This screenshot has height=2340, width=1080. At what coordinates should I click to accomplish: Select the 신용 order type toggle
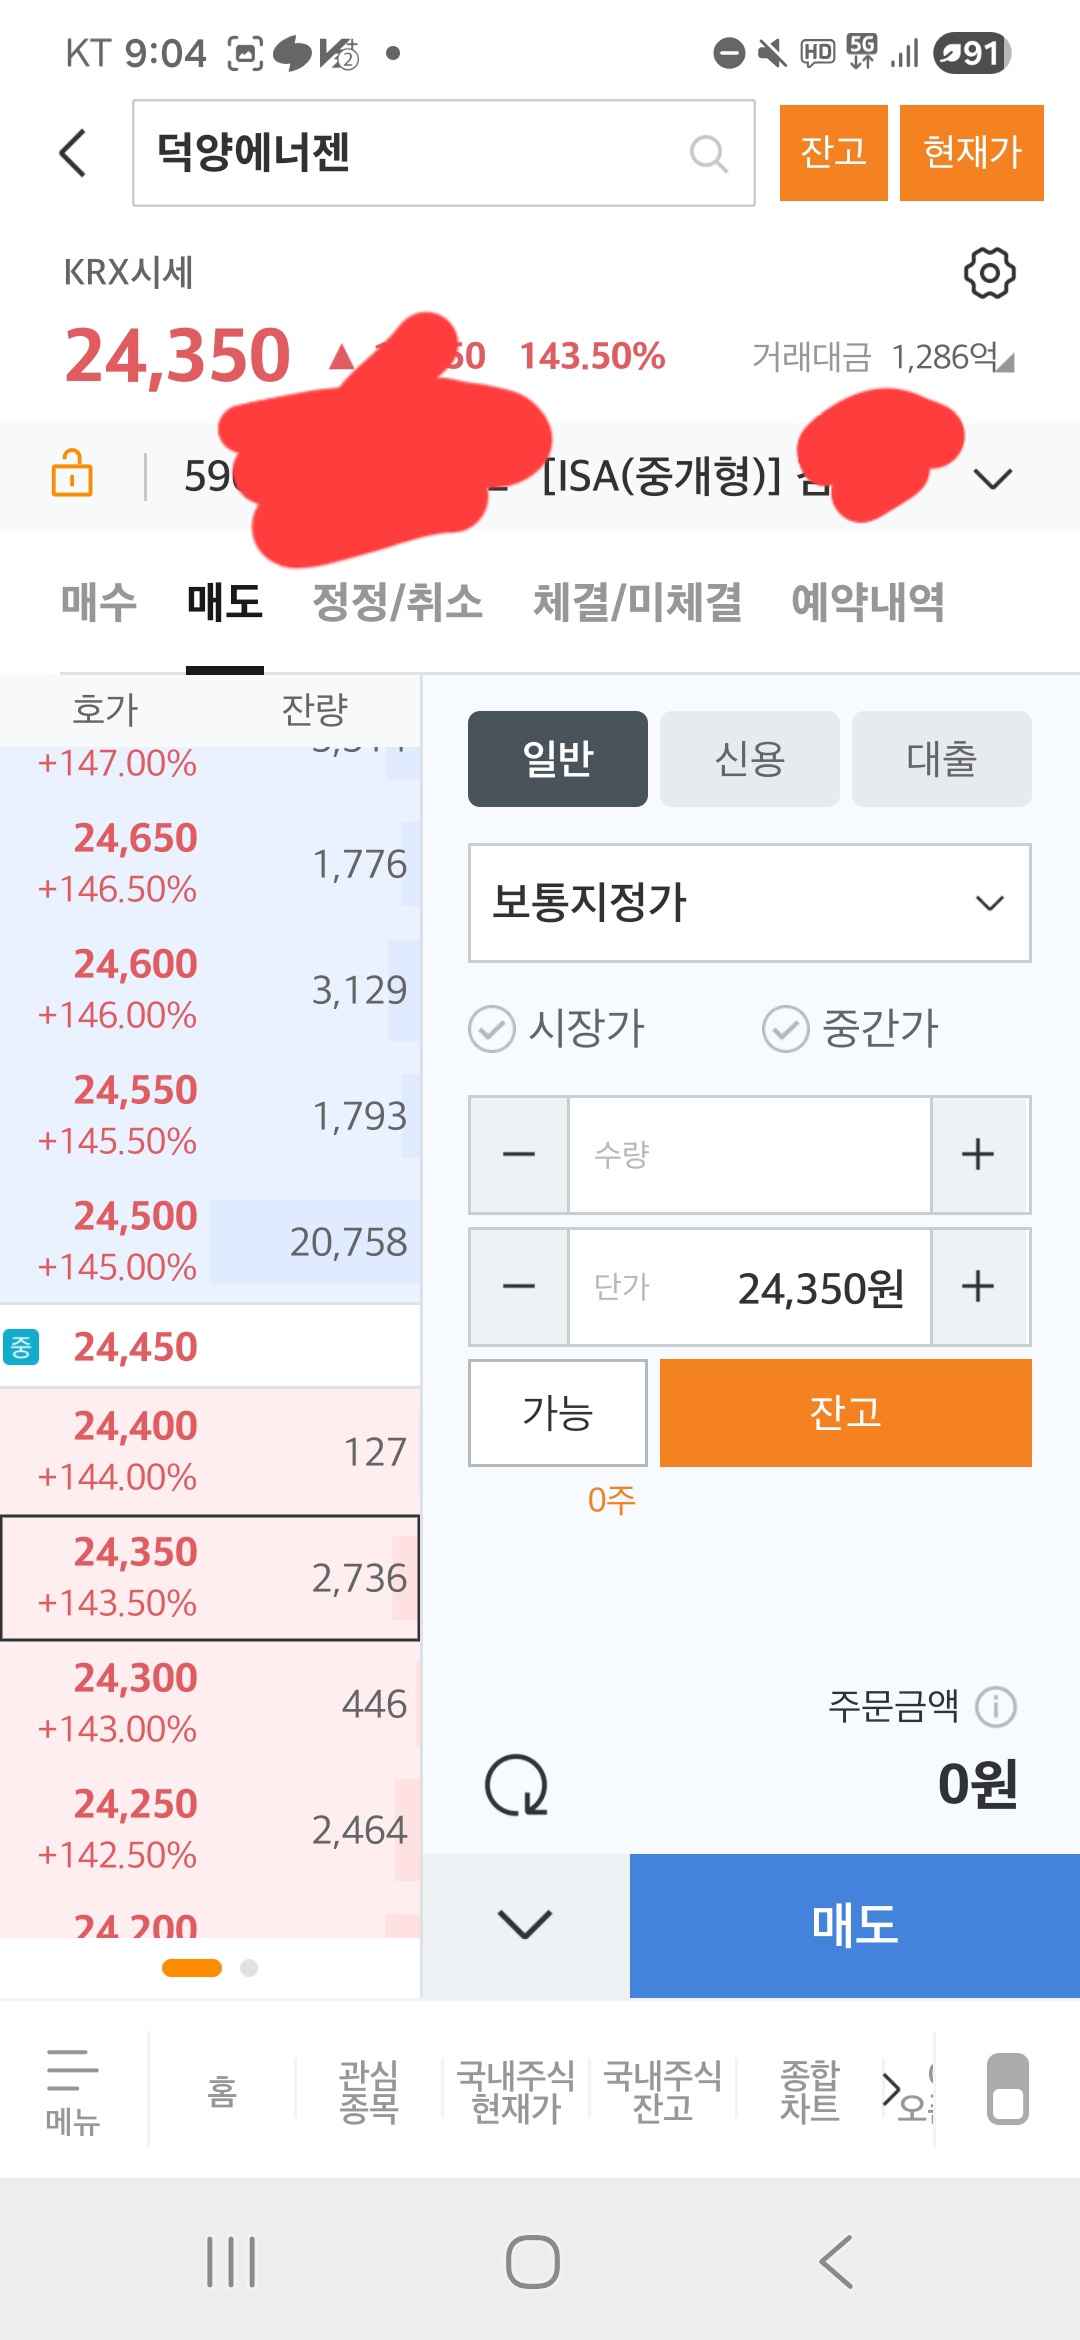[x=749, y=759]
